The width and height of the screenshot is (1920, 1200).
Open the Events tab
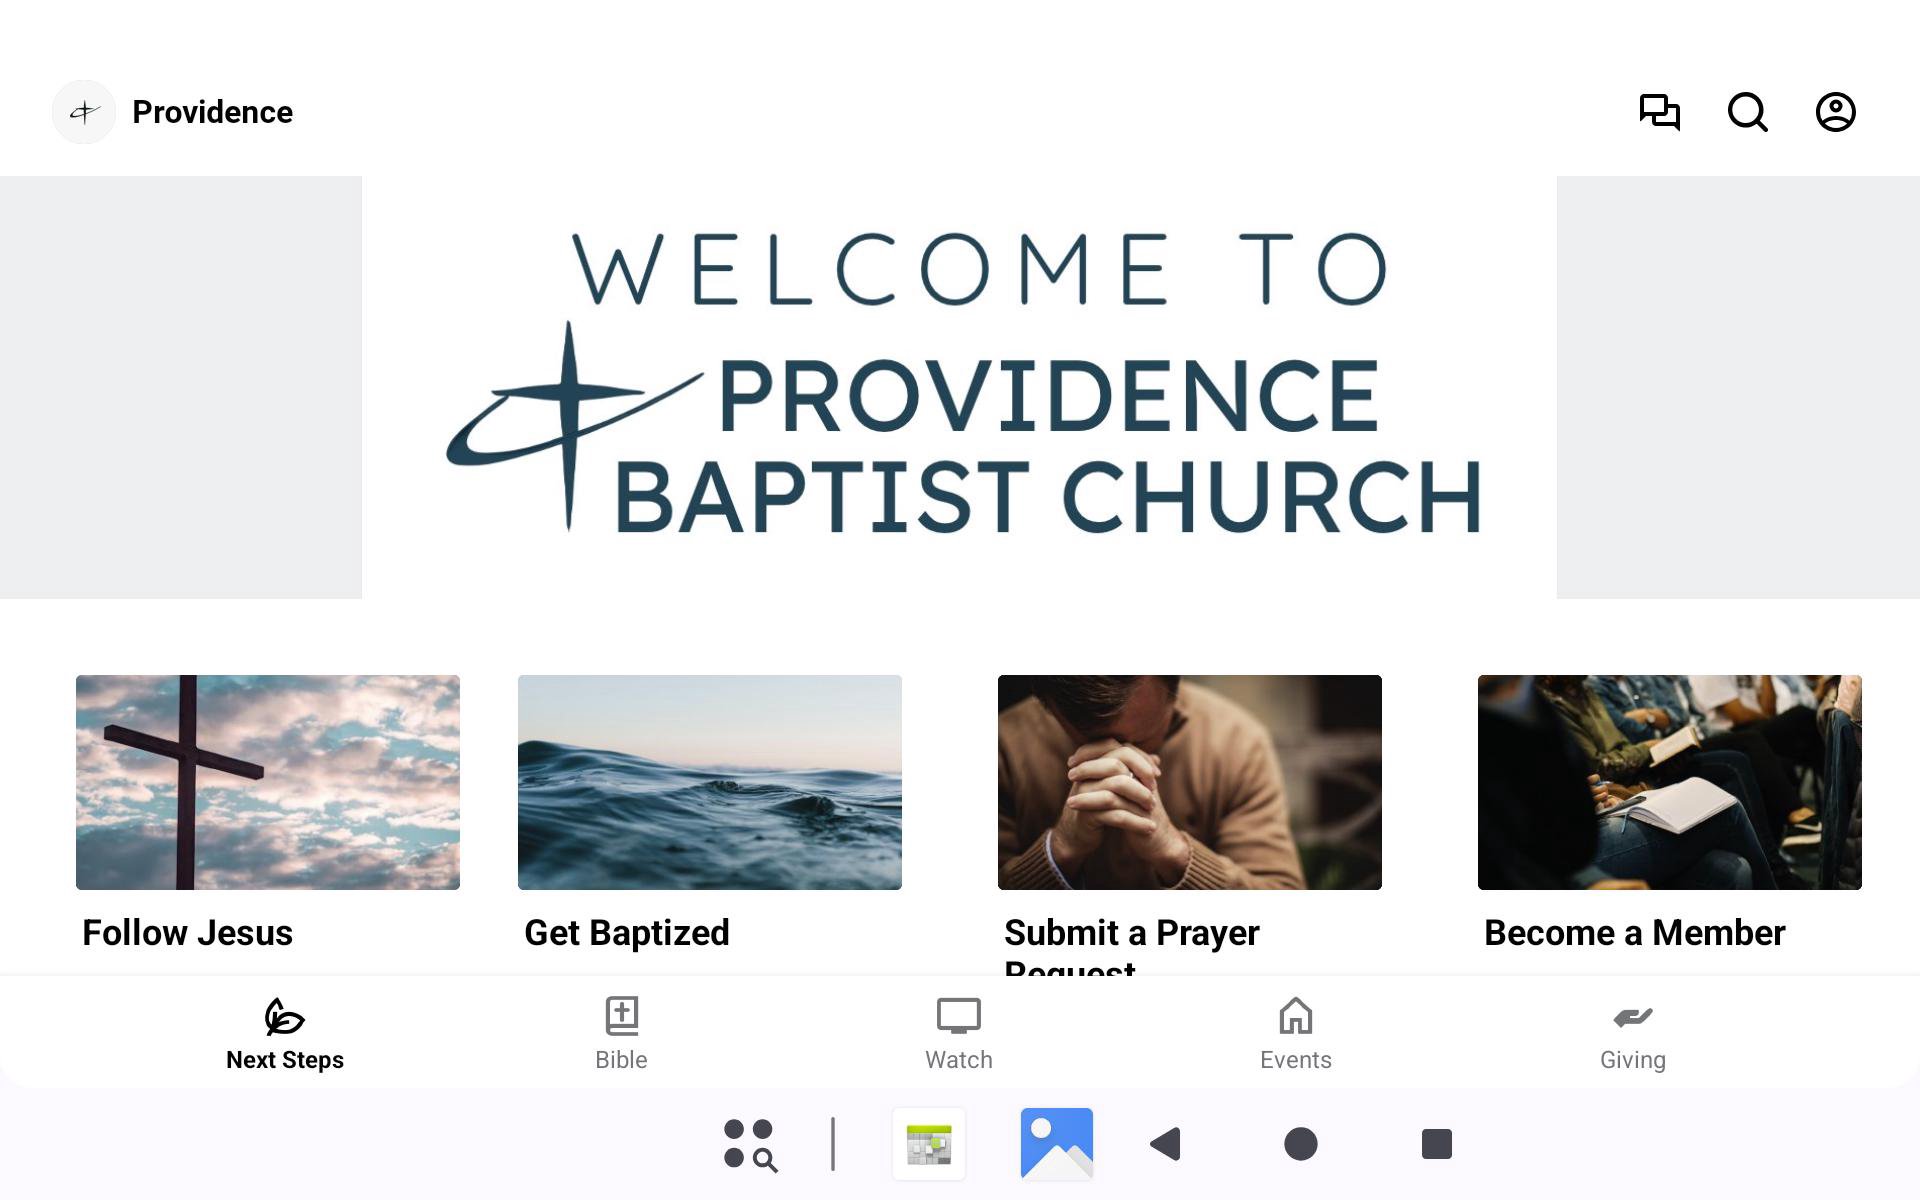[1295, 1034]
